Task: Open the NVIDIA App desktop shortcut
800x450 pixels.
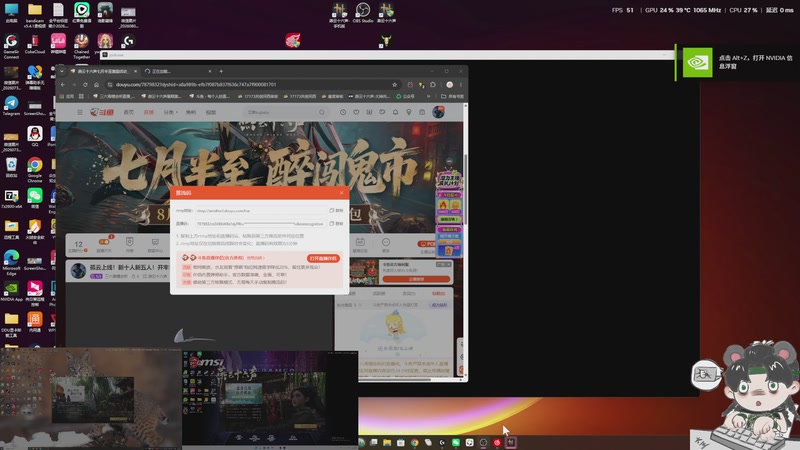Action: pyautogui.click(x=11, y=291)
